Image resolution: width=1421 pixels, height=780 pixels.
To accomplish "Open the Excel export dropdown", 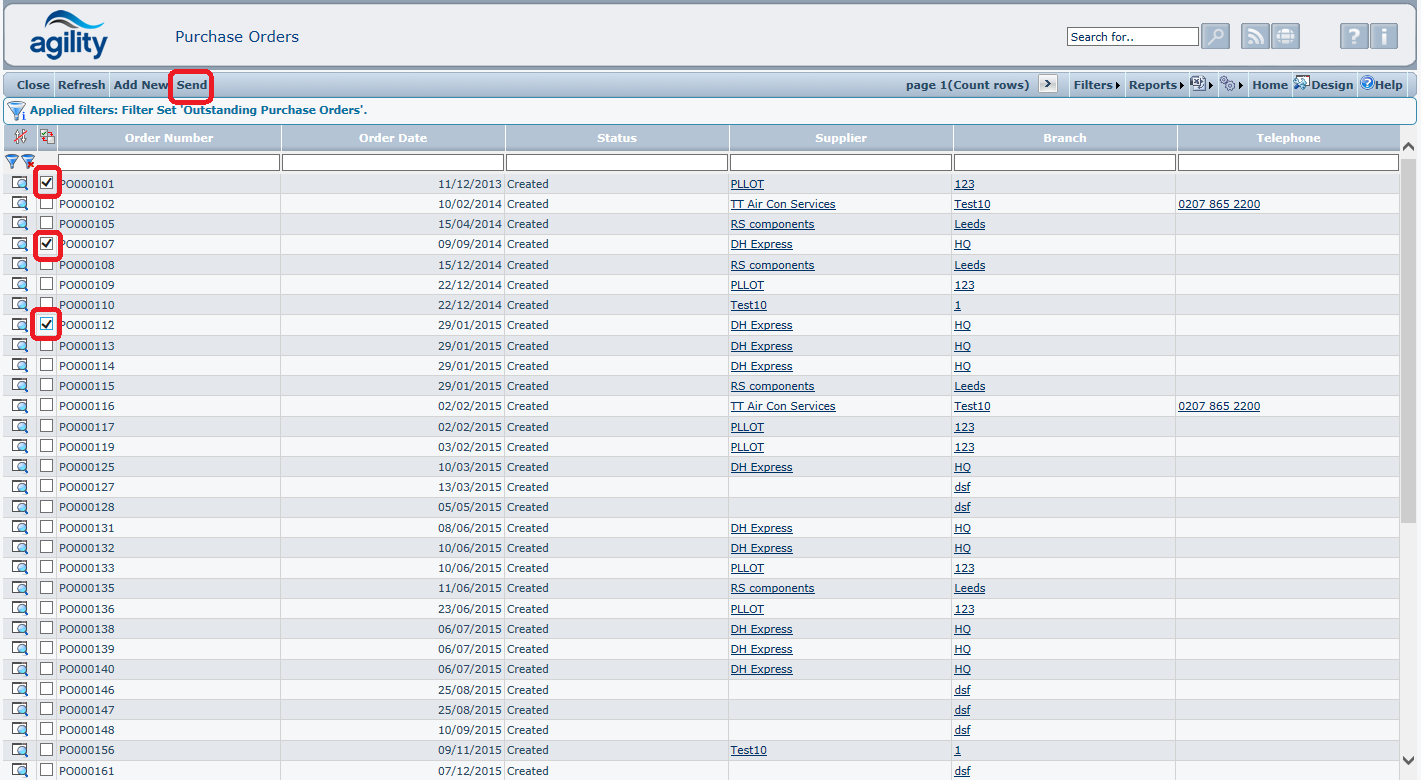I will point(1200,85).
